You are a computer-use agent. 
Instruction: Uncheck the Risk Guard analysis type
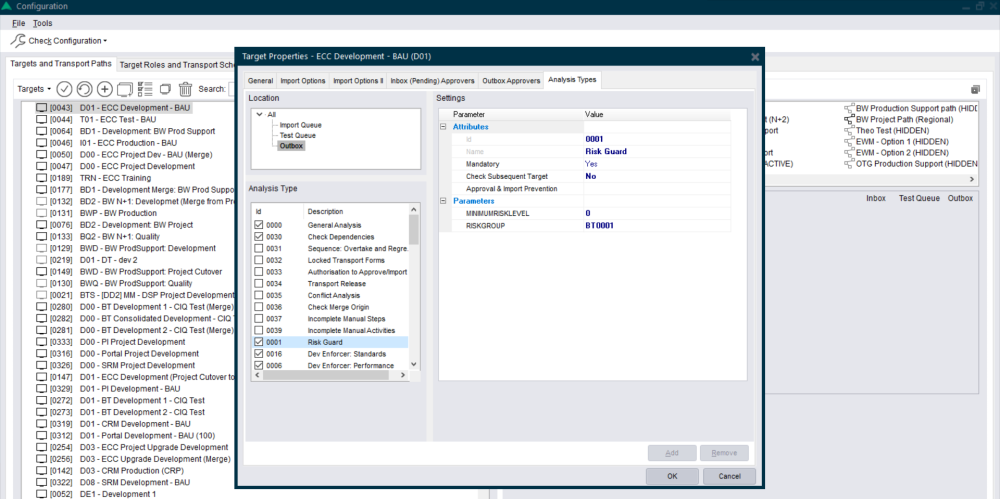click(259, 342)
